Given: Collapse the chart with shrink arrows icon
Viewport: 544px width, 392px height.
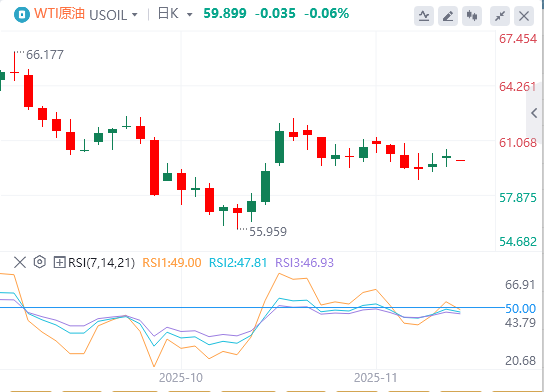Looking at the screenshot, I should tap(500, 16).
